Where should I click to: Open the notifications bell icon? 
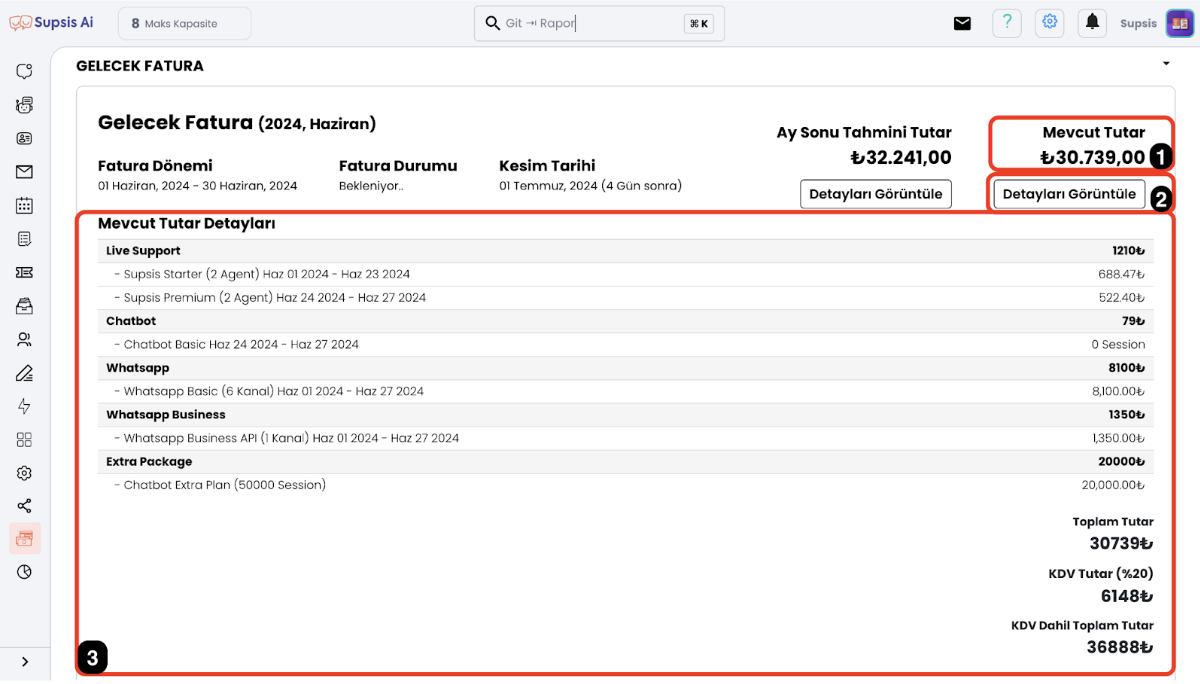click(x=1092, y=23)
